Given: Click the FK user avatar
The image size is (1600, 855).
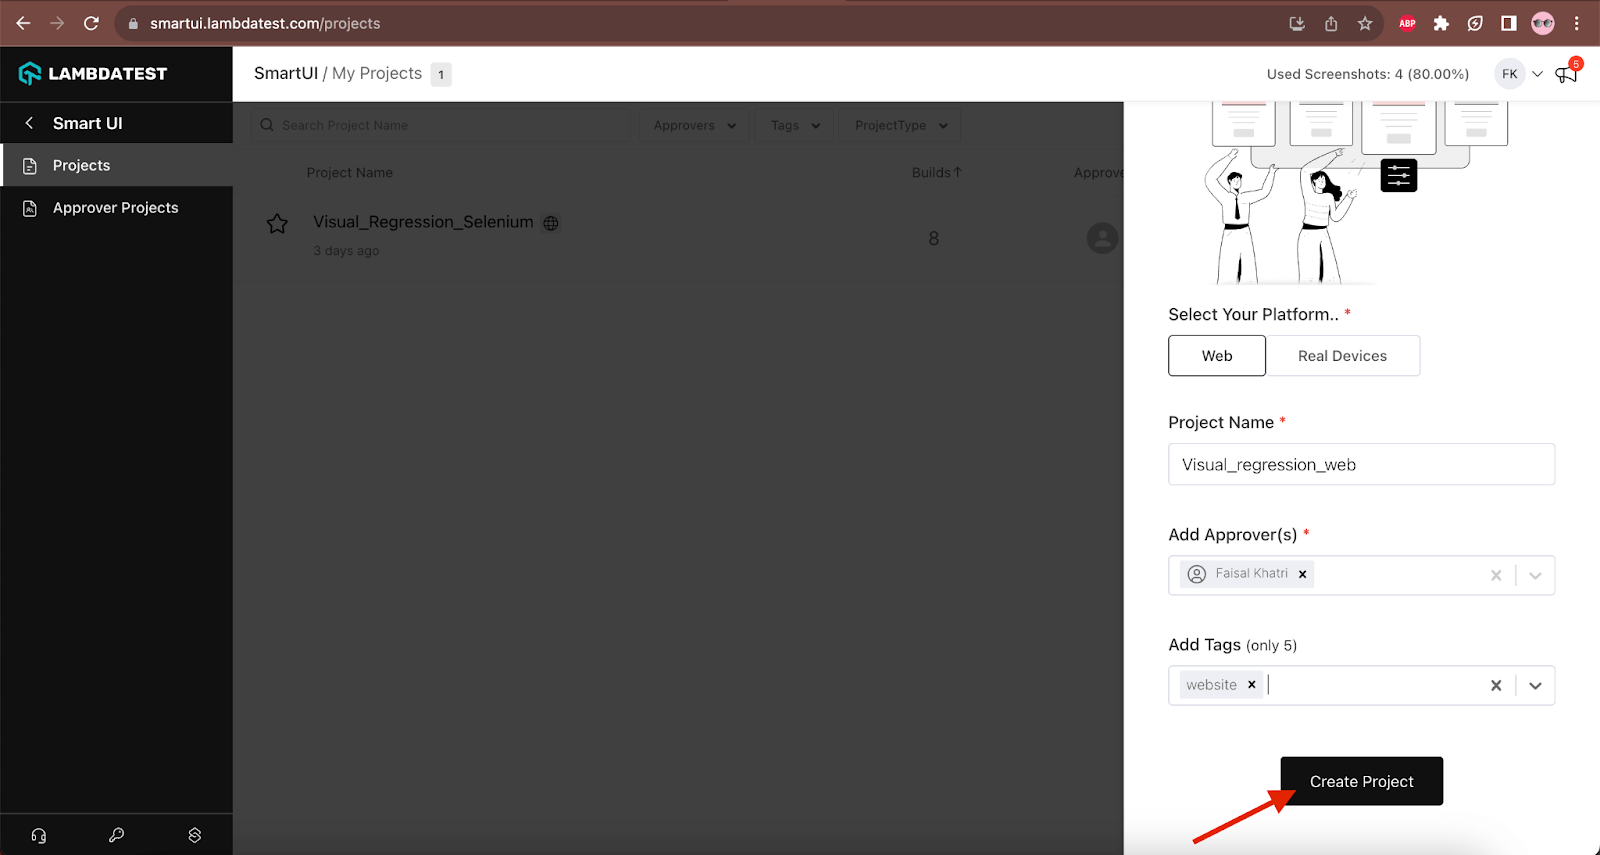Looking at the screenshot, I should pyautogui.click(x=1510, y=74).
